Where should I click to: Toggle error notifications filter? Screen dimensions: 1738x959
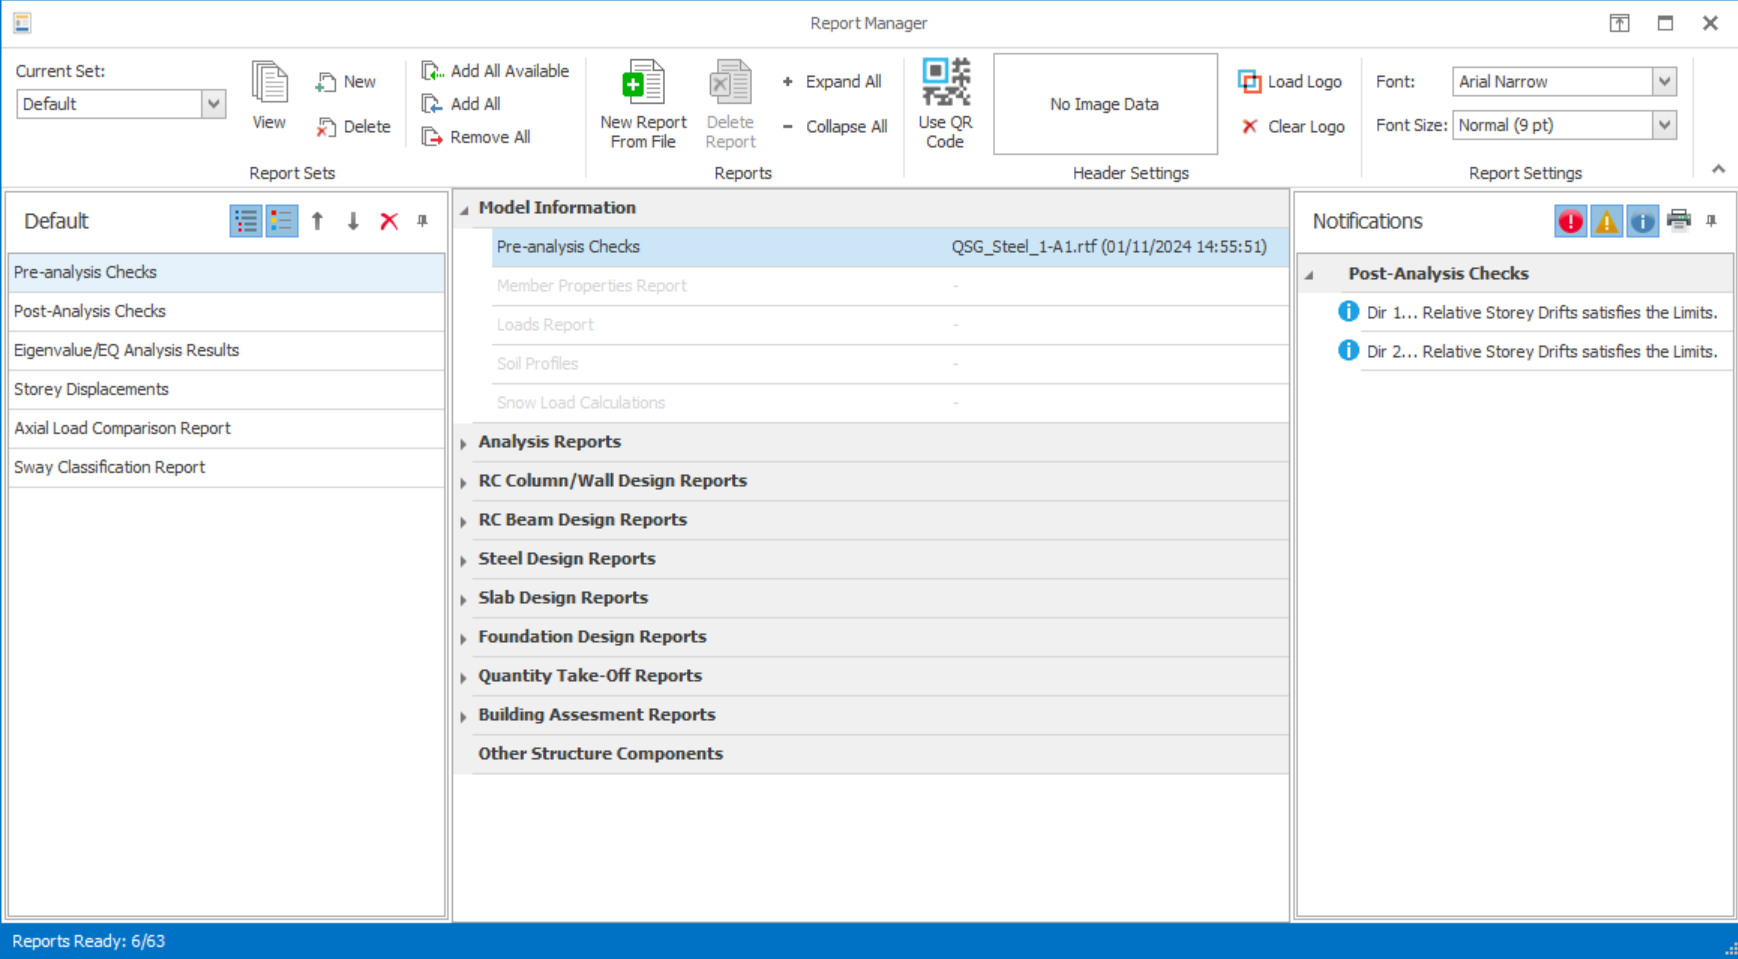pyautogui.click(x=1570, y=221)
